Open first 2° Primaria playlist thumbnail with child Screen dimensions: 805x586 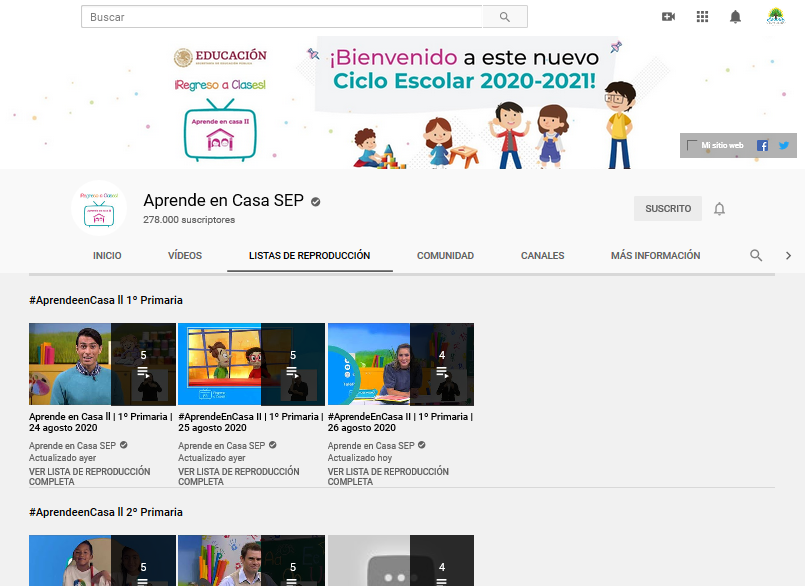tap(102, 560)
